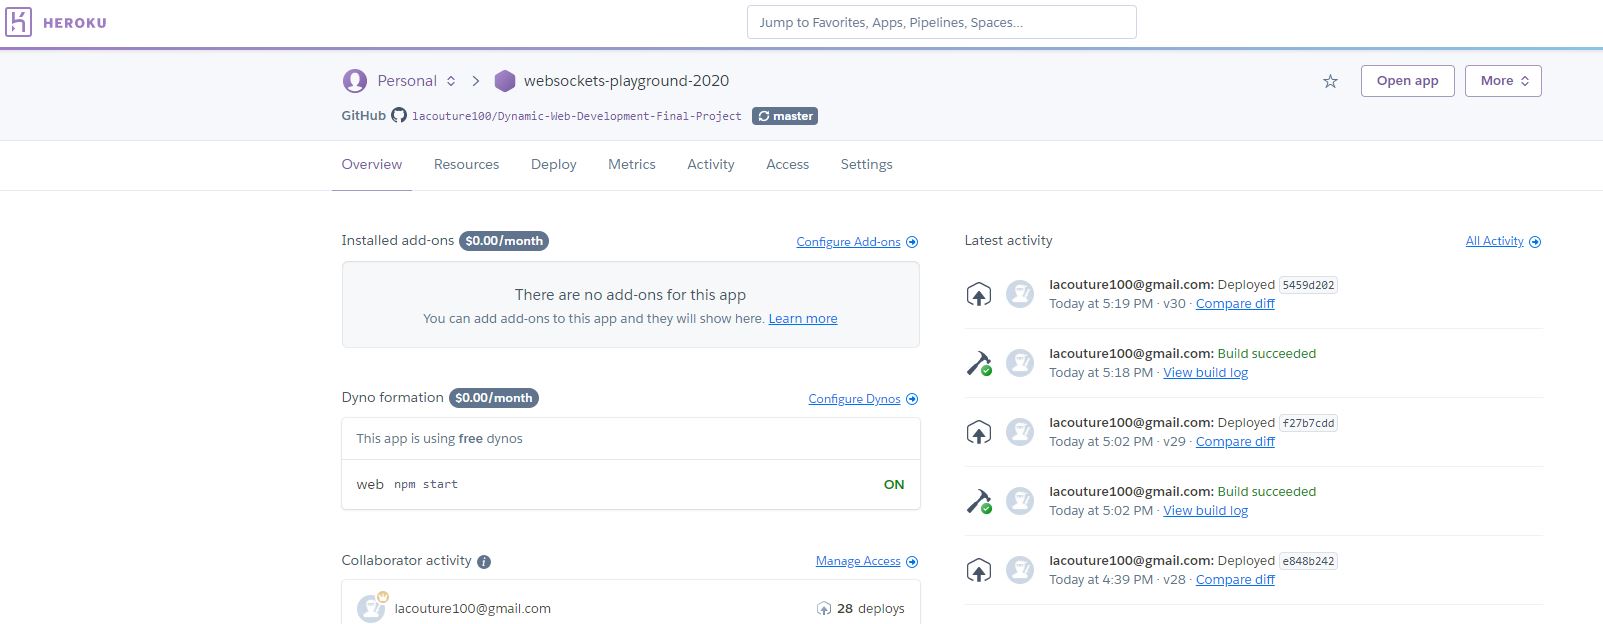Click the purple hexagon app icon
Image resolution: width=1603 pixels, height=624 pixels.
[505, 81]
